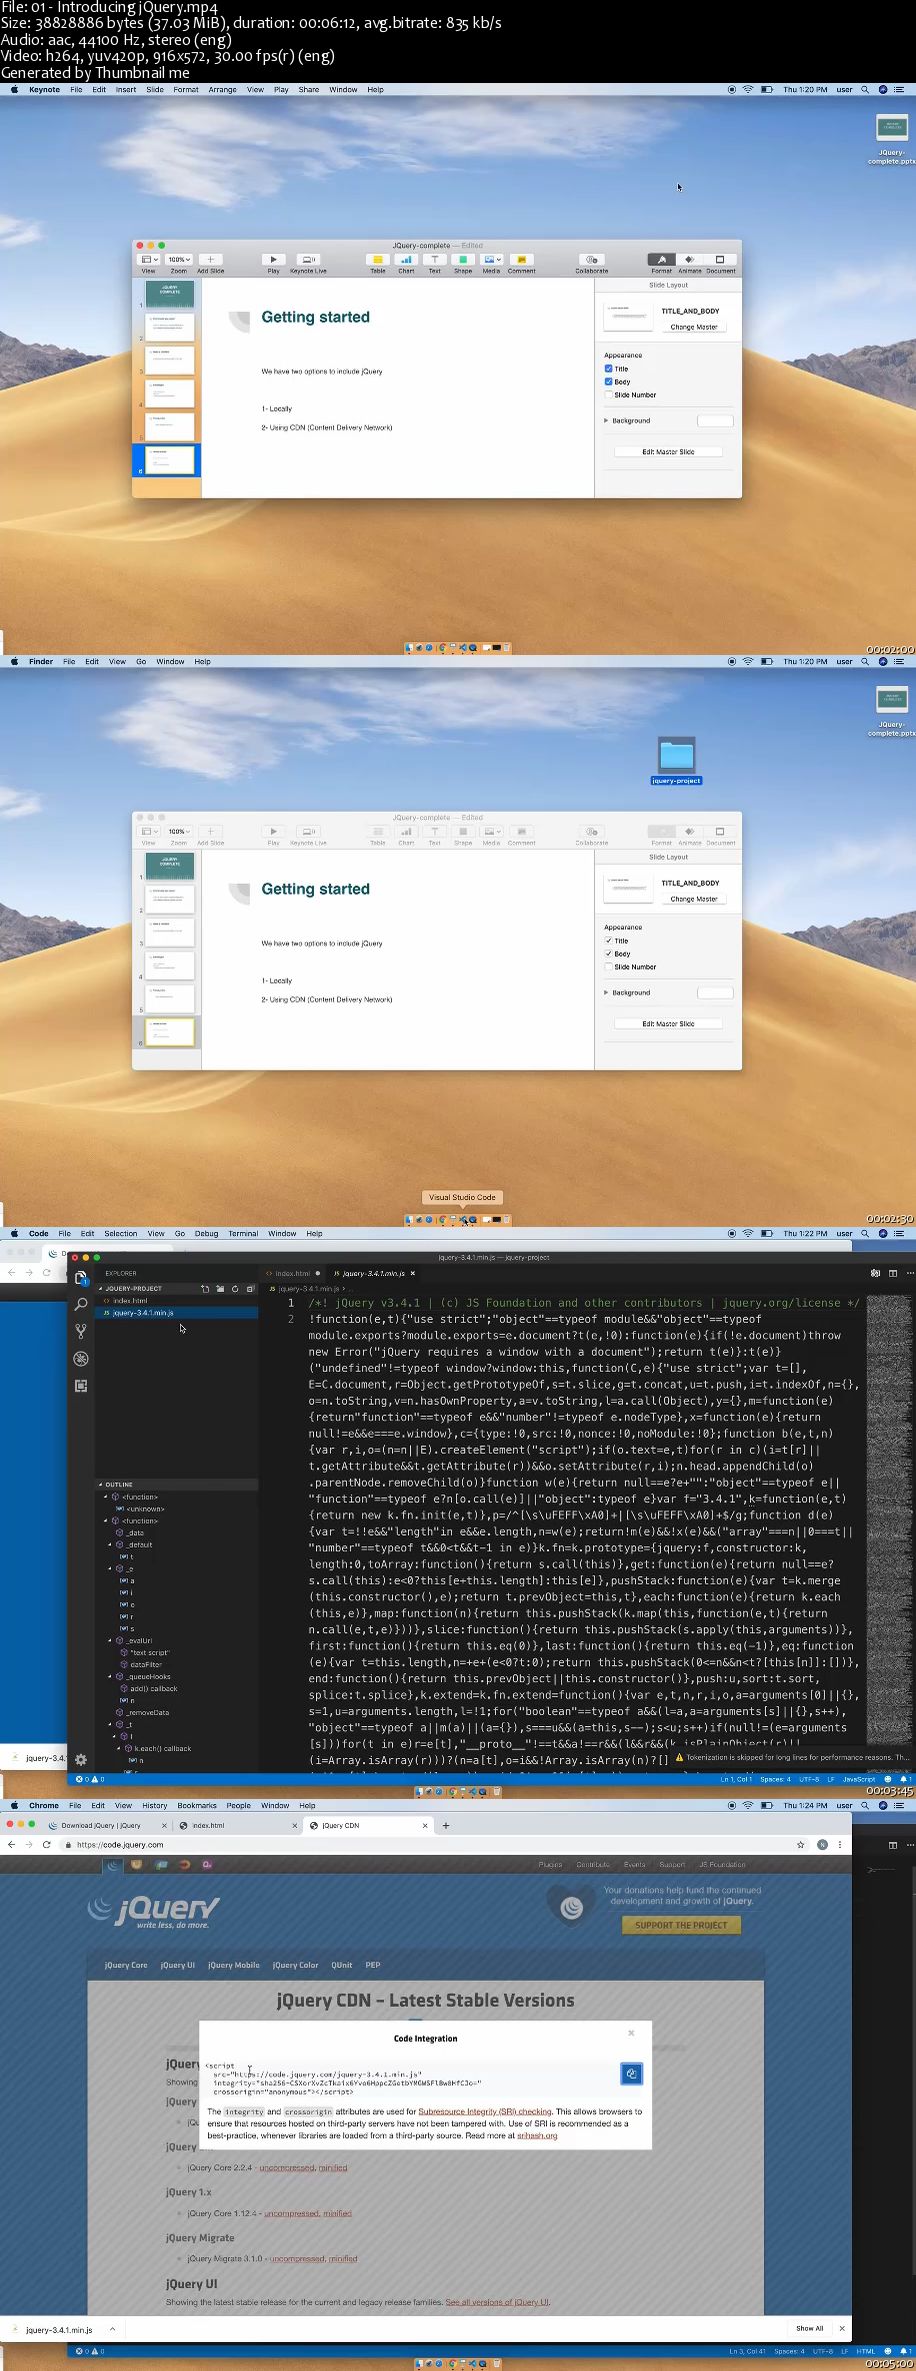Image resolution: width=916 pixels, height=2371 pixels.
Task: Open the 100% Zoom dropdown in active Keynote
Action: click(x=178, y=260)
